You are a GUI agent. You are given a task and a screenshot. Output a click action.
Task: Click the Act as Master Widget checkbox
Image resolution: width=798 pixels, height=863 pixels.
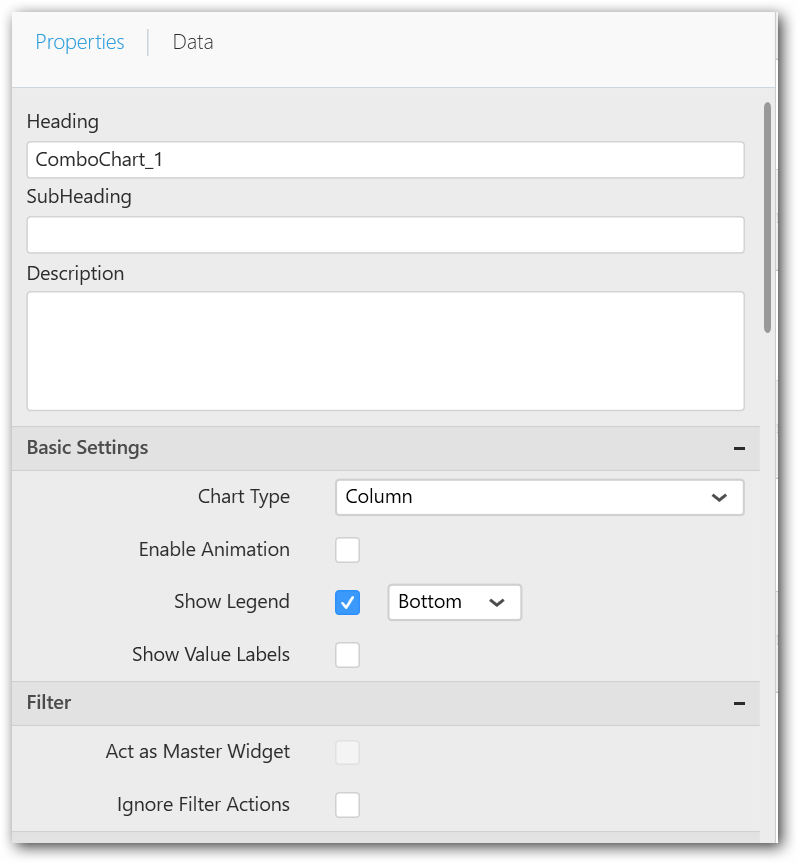click(347, 752)
